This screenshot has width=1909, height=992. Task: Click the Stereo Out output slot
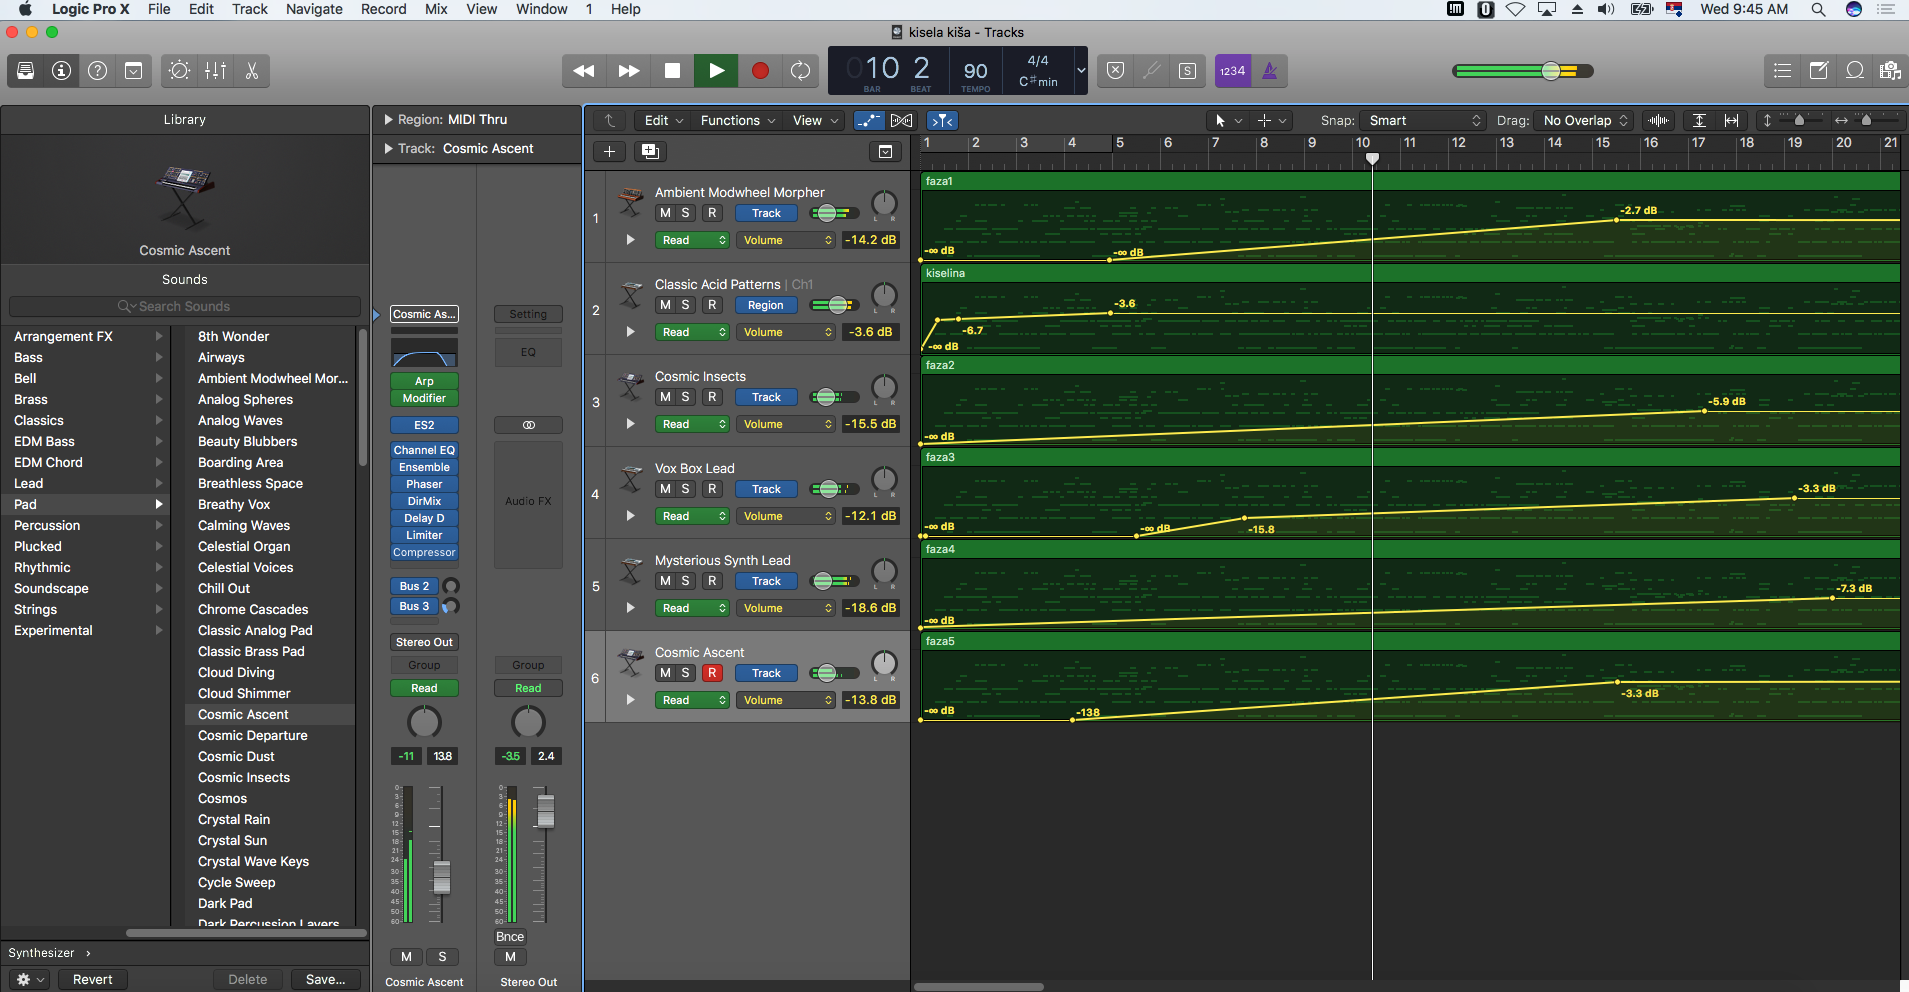click(x=424, y=642)
